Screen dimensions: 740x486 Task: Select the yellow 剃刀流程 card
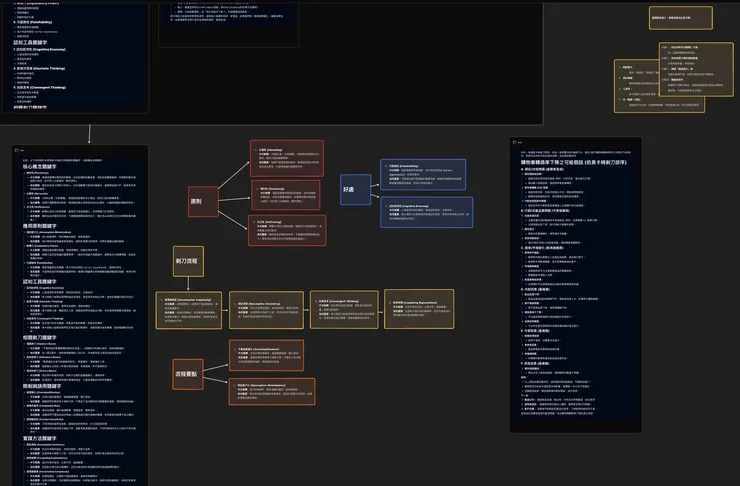(x=188, y=261)
